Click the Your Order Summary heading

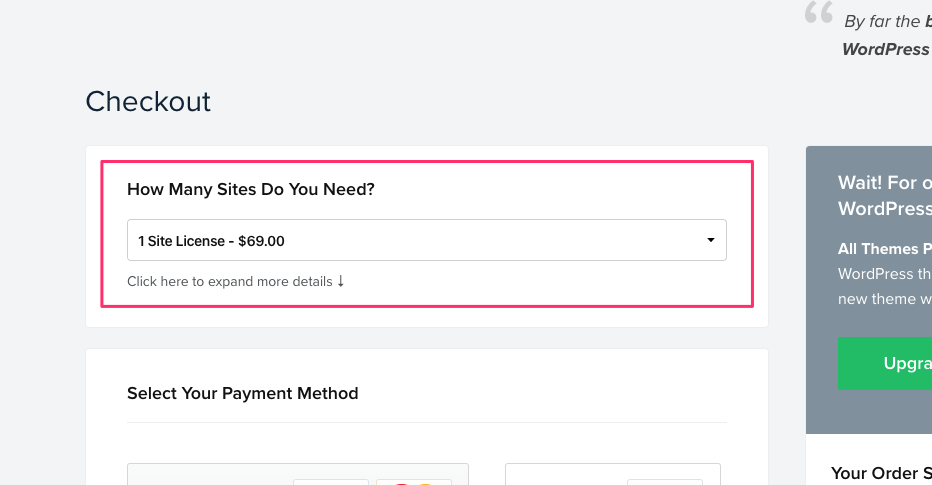[881, 473]
